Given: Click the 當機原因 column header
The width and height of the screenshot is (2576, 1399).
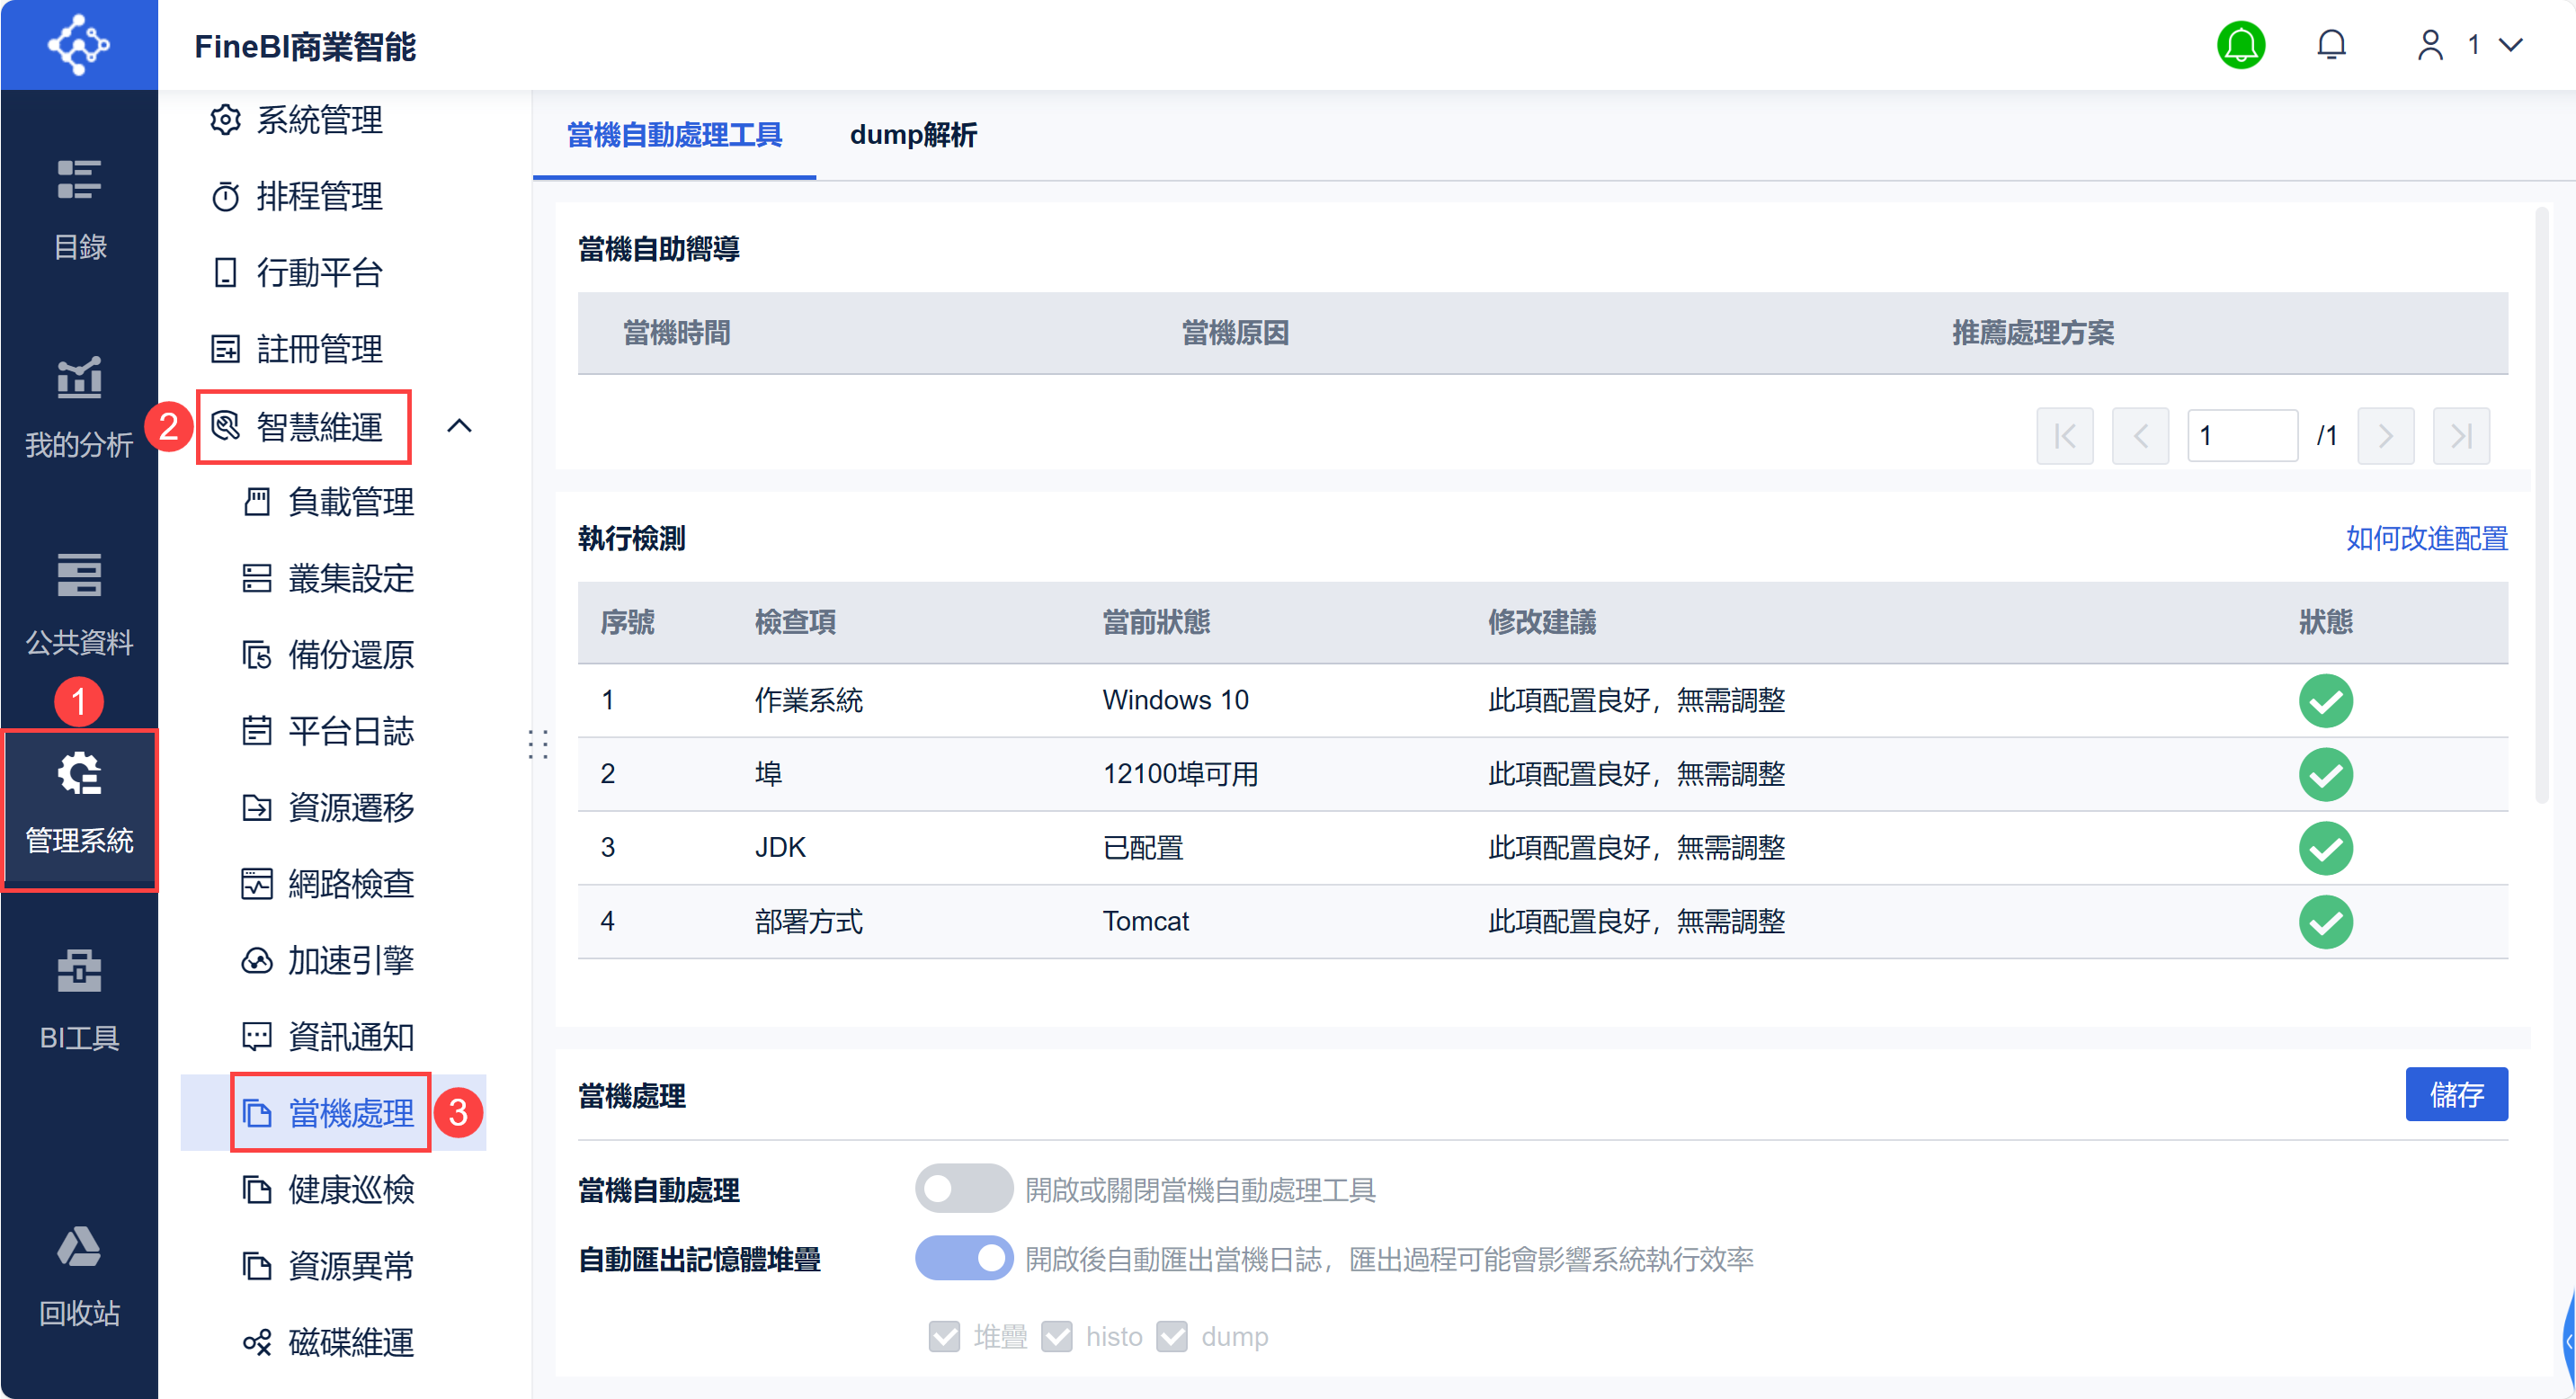Looking at the screenshot, I should (1235, 333).
